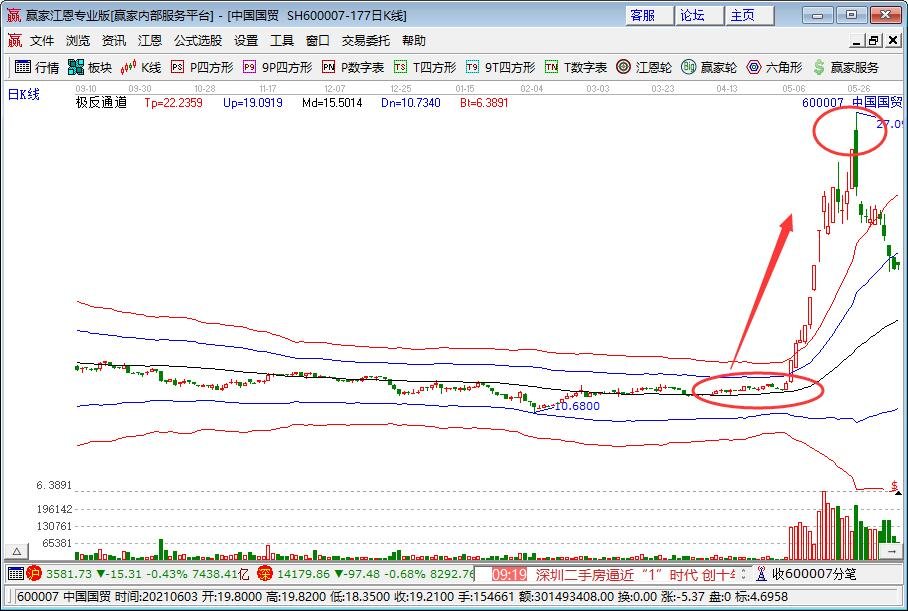This screenshot has height=611, width=908.
Task: Open the 行情 quotes view
Action: click(x=36, y=67)
